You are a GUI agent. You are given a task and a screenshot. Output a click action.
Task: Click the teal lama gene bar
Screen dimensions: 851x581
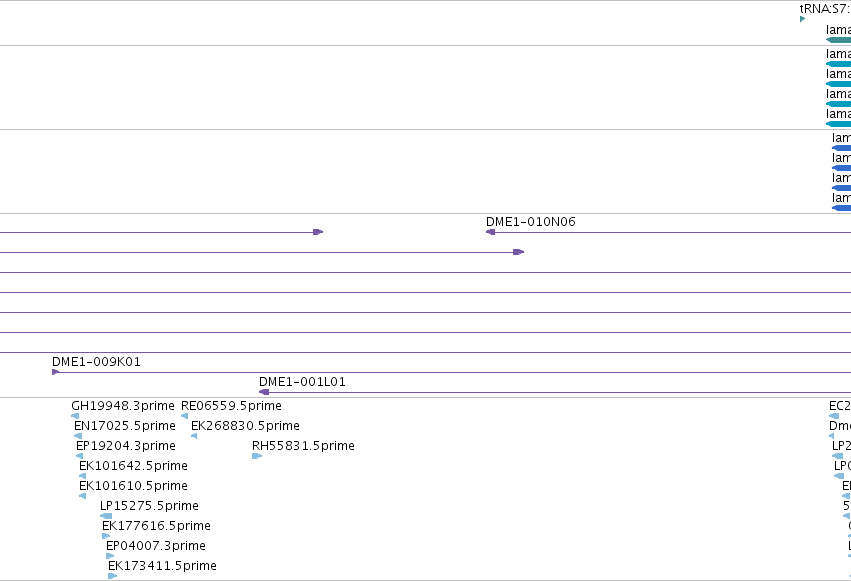coord(839,40)
